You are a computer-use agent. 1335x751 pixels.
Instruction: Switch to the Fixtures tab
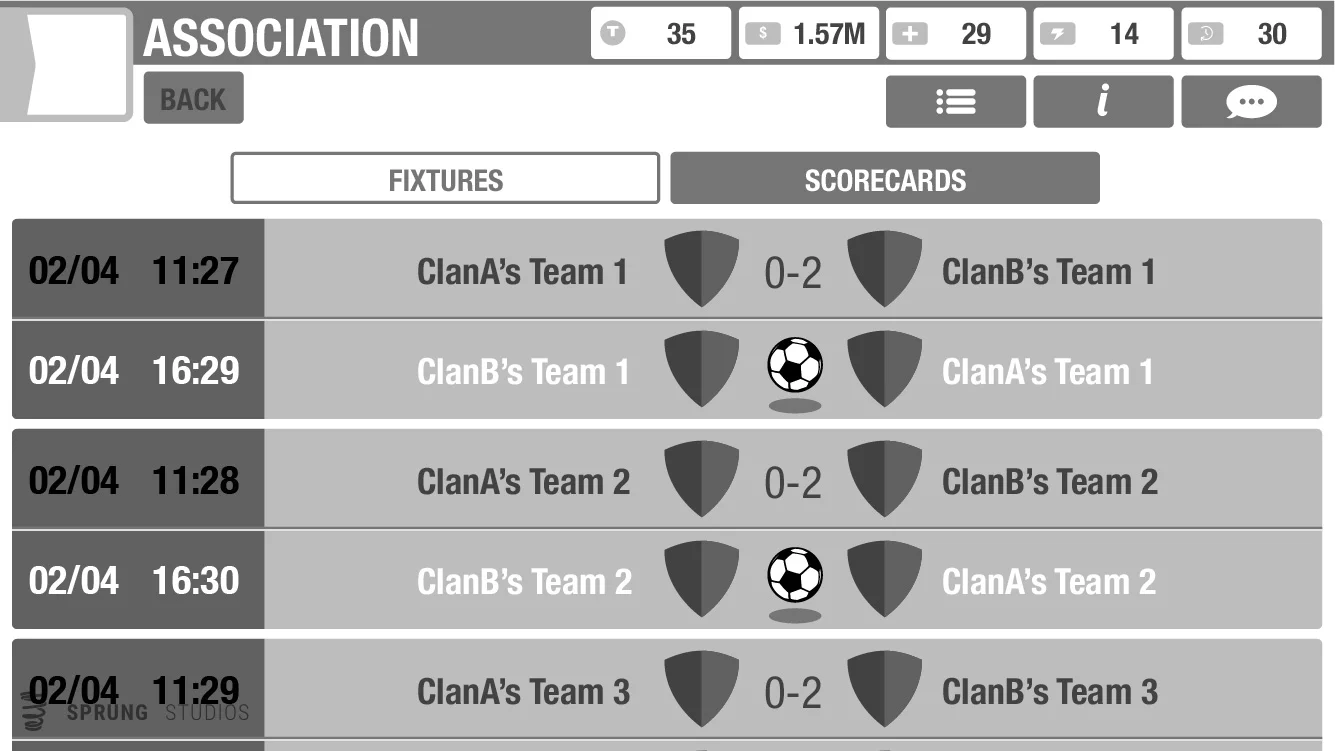(445, 179)
